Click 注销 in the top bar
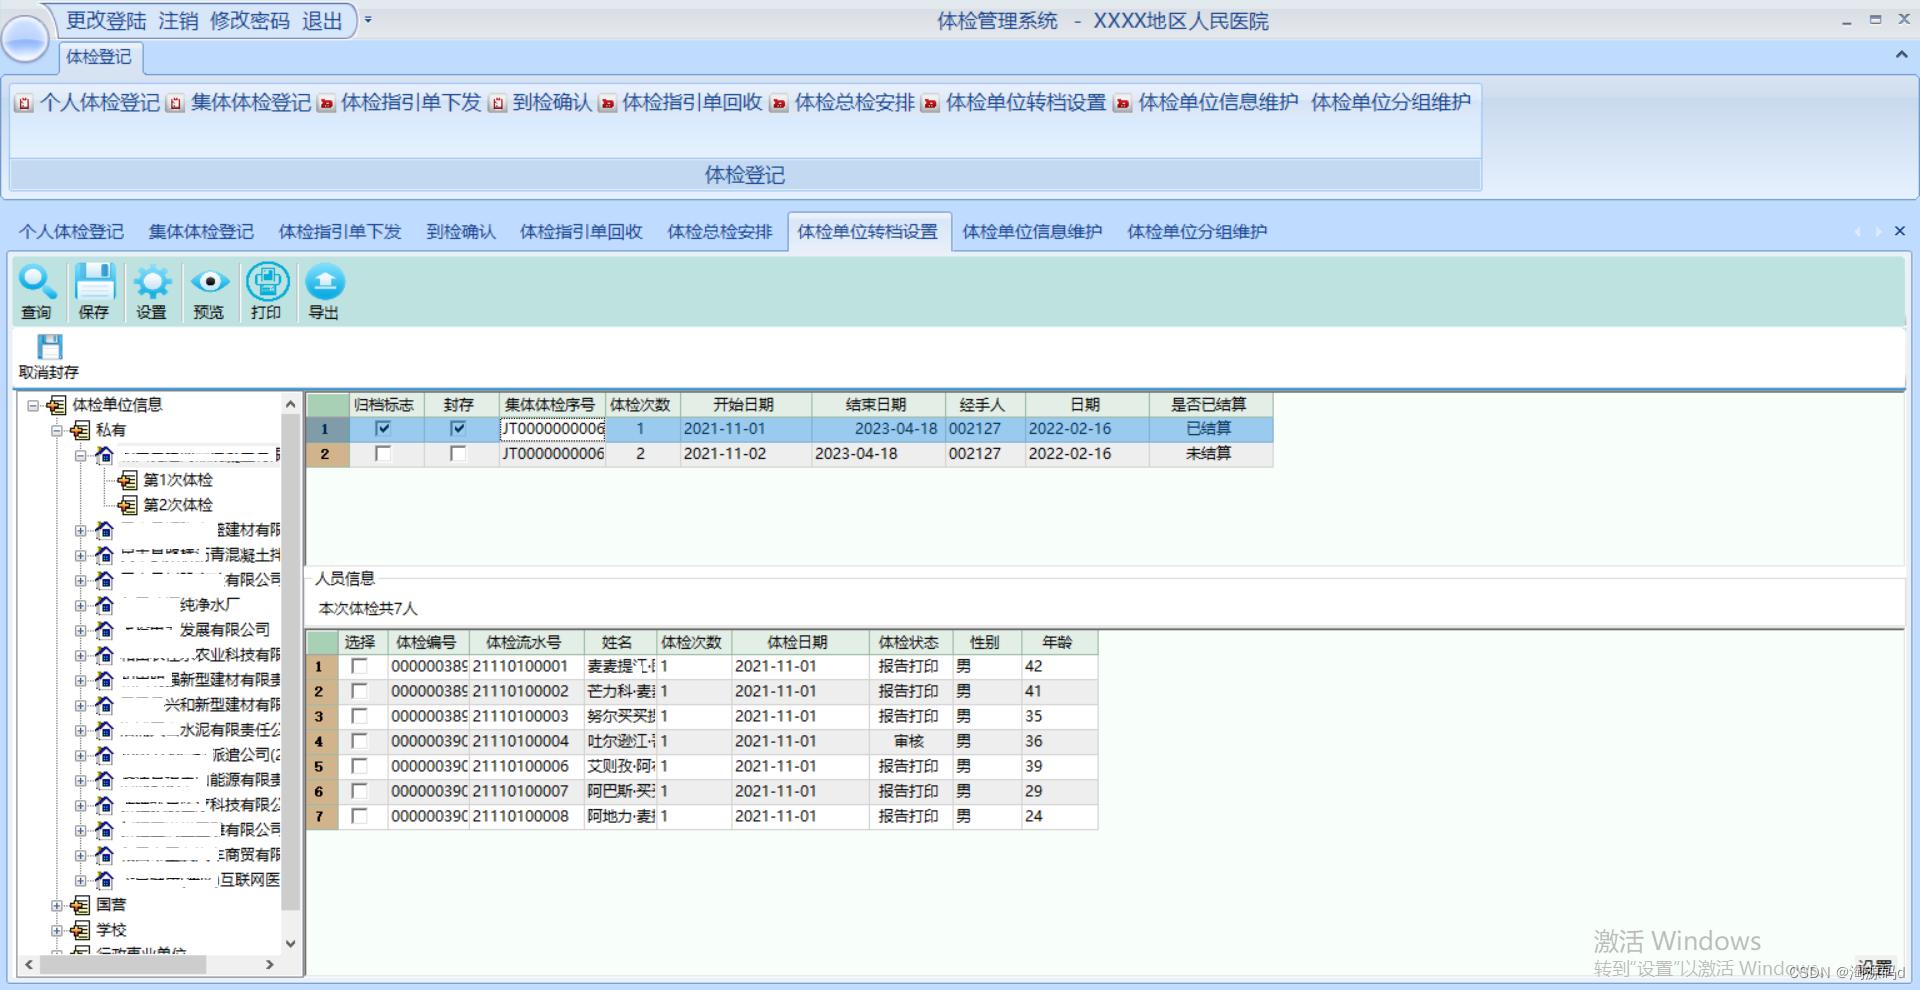 178,21
